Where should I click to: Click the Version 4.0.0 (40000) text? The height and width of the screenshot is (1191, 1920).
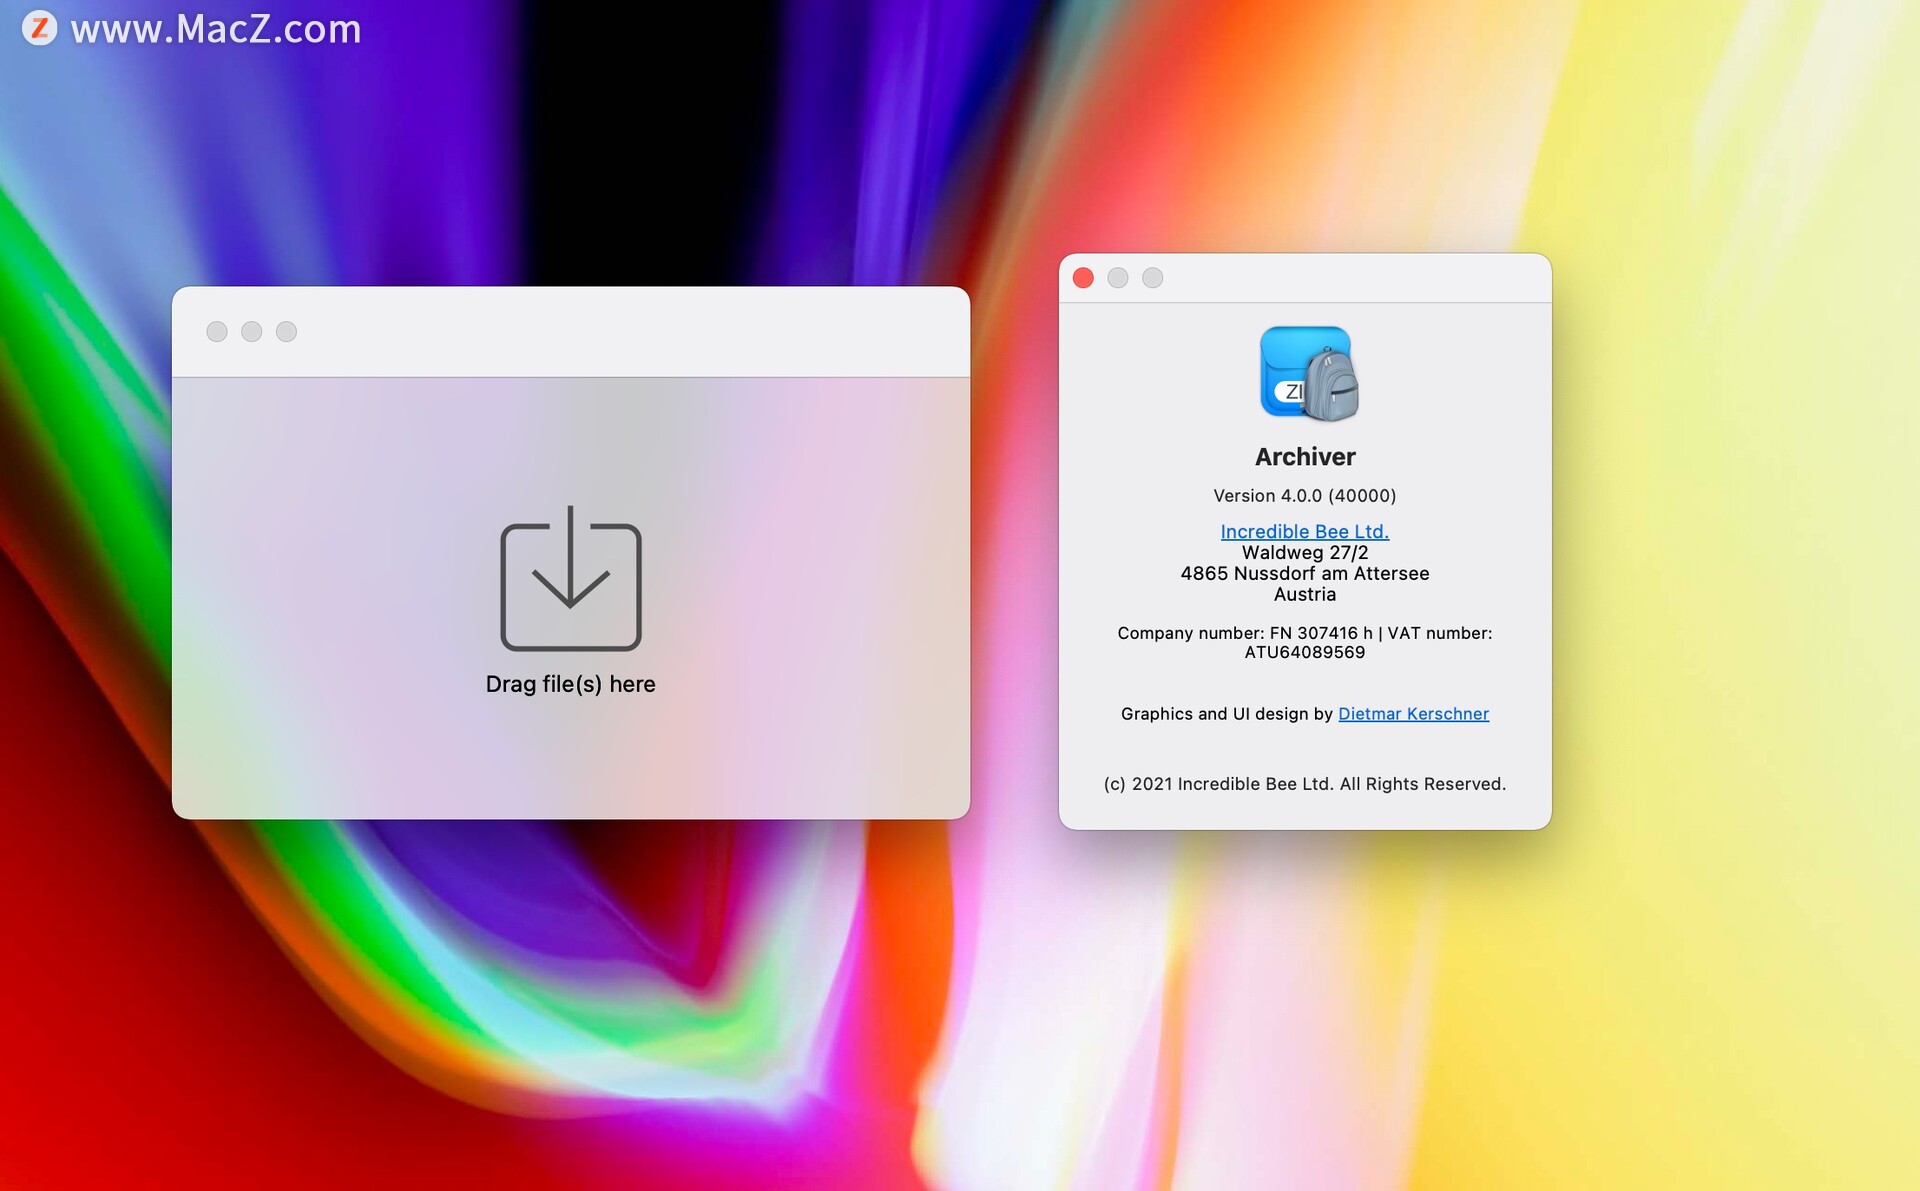pos(1304,496)
